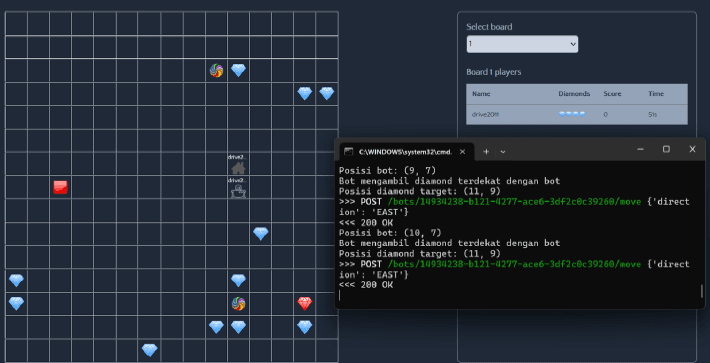Click the collected diamonds icons in drive2011 row
This screenshot has width=710, height=363.
pyautogui.click(x=572, y=115)
